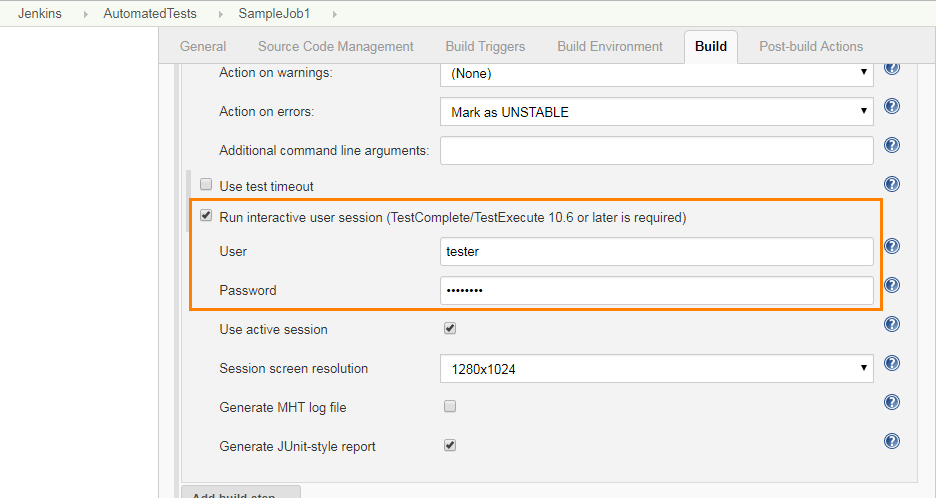Open help for Generate MHT log file
936x498 pixels.
pos(892,402)
